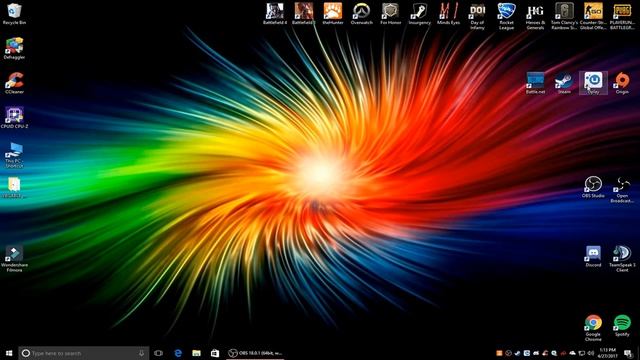Select the Google Chrome shortcut
The image size is (640, 360).
[x=593, y=328]
